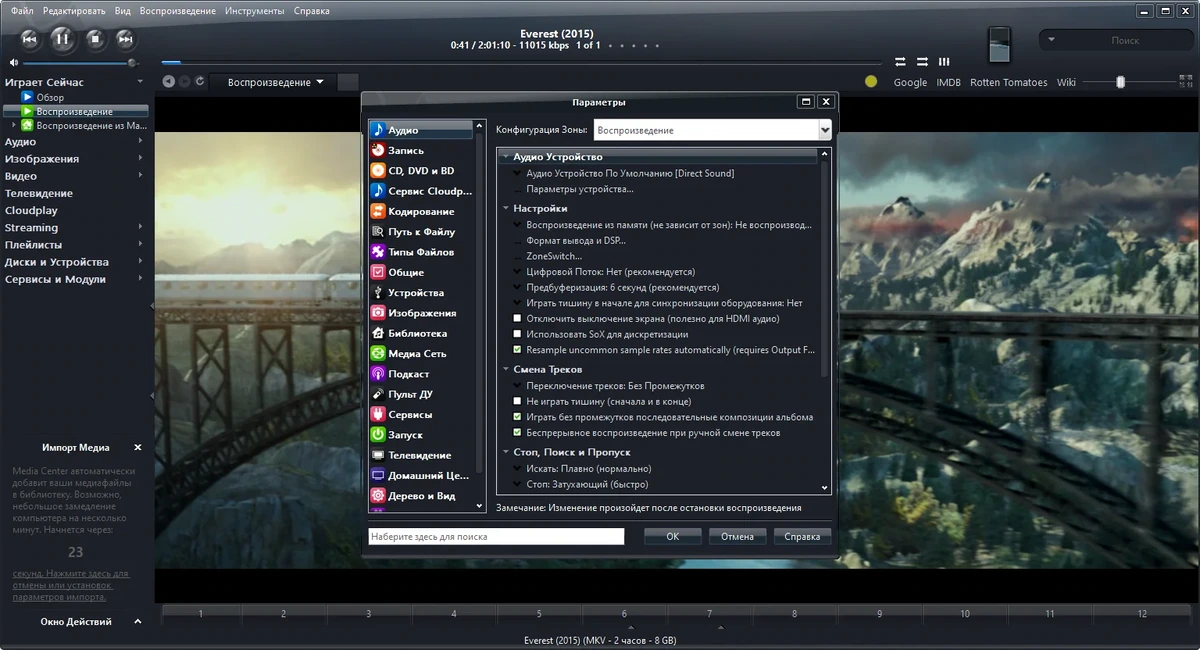Open the Инструменты menu
1200x650 pixels.
[x=255, y=11]
